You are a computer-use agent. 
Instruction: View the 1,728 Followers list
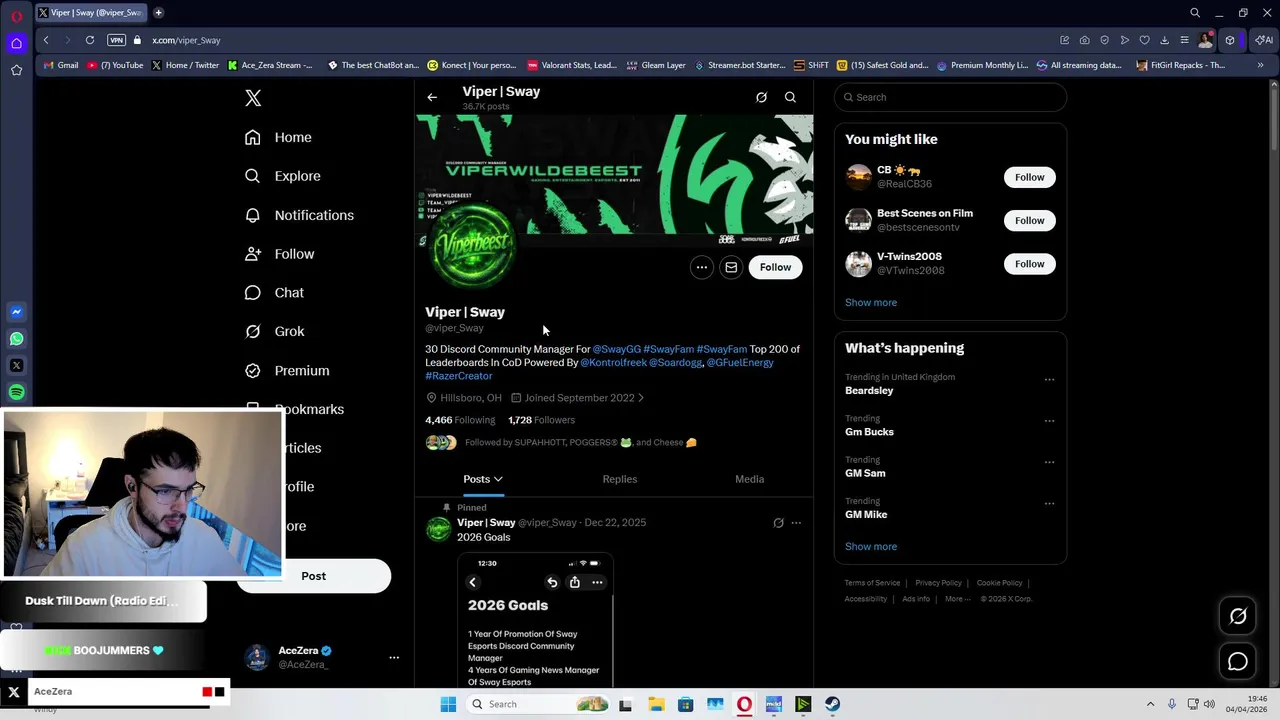point(541,420)
